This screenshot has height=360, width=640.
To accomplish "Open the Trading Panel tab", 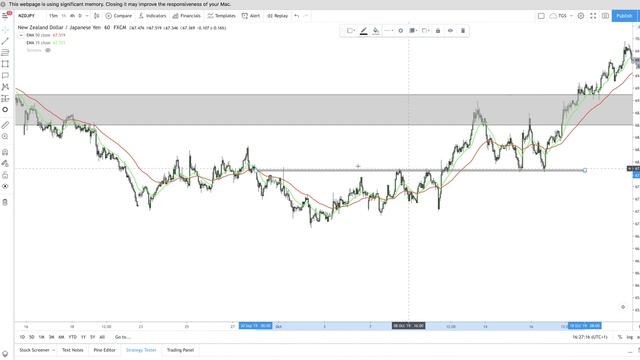I will point(180,350).
